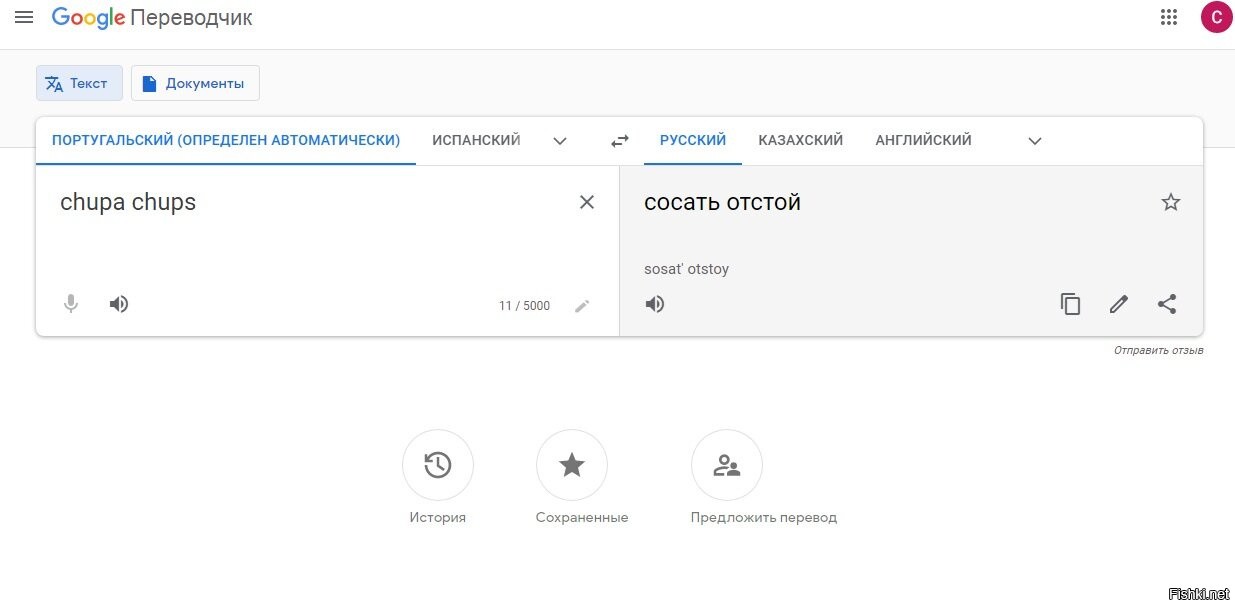Open the История translation history
Screen dimensions: 1235x606
click(x=437, y=466)
